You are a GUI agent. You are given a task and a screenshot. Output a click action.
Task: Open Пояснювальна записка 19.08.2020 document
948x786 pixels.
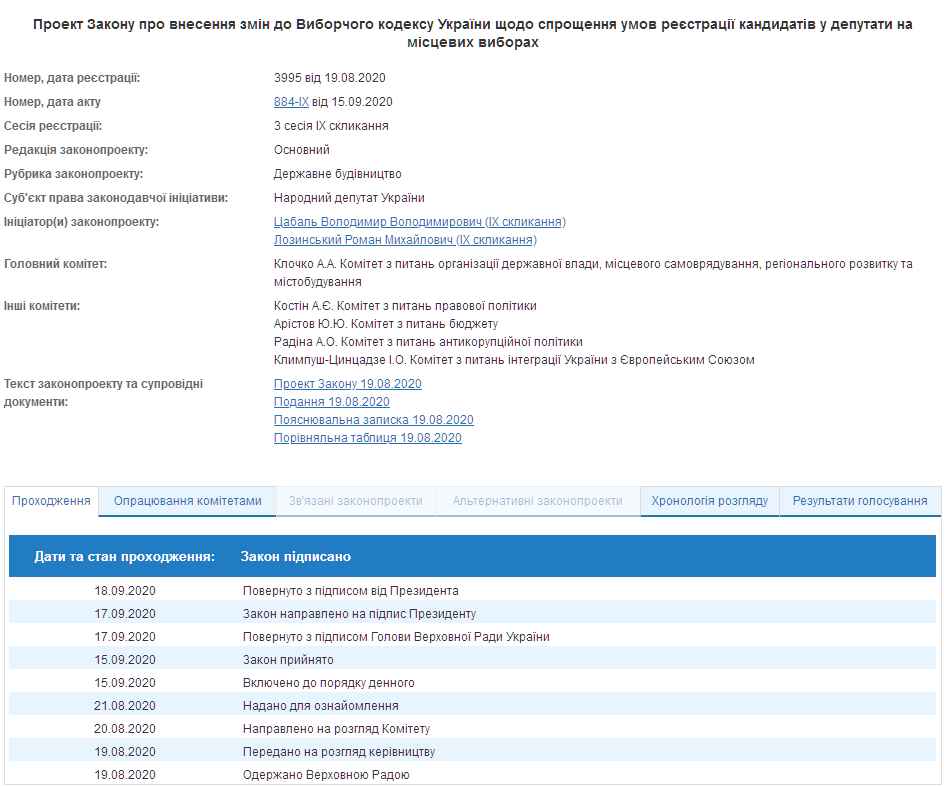373,420
